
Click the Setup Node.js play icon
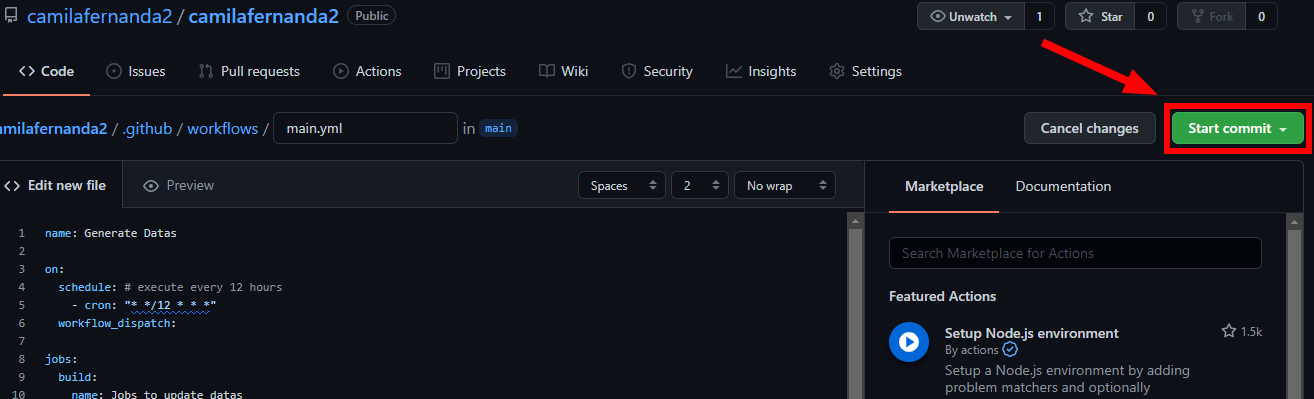[908, 342]
